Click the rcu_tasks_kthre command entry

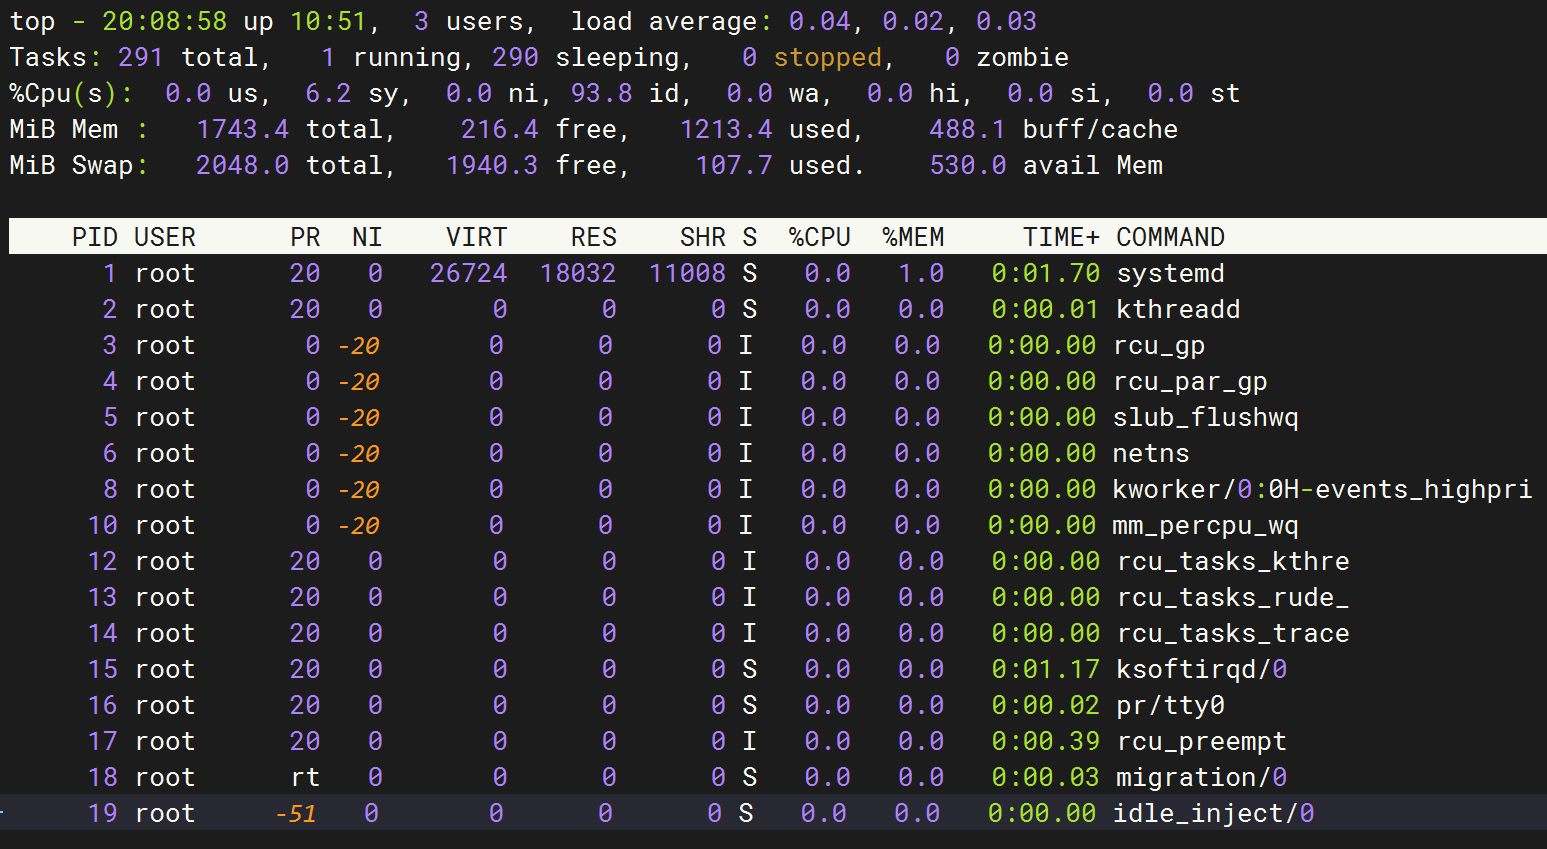coord(1233,561)
